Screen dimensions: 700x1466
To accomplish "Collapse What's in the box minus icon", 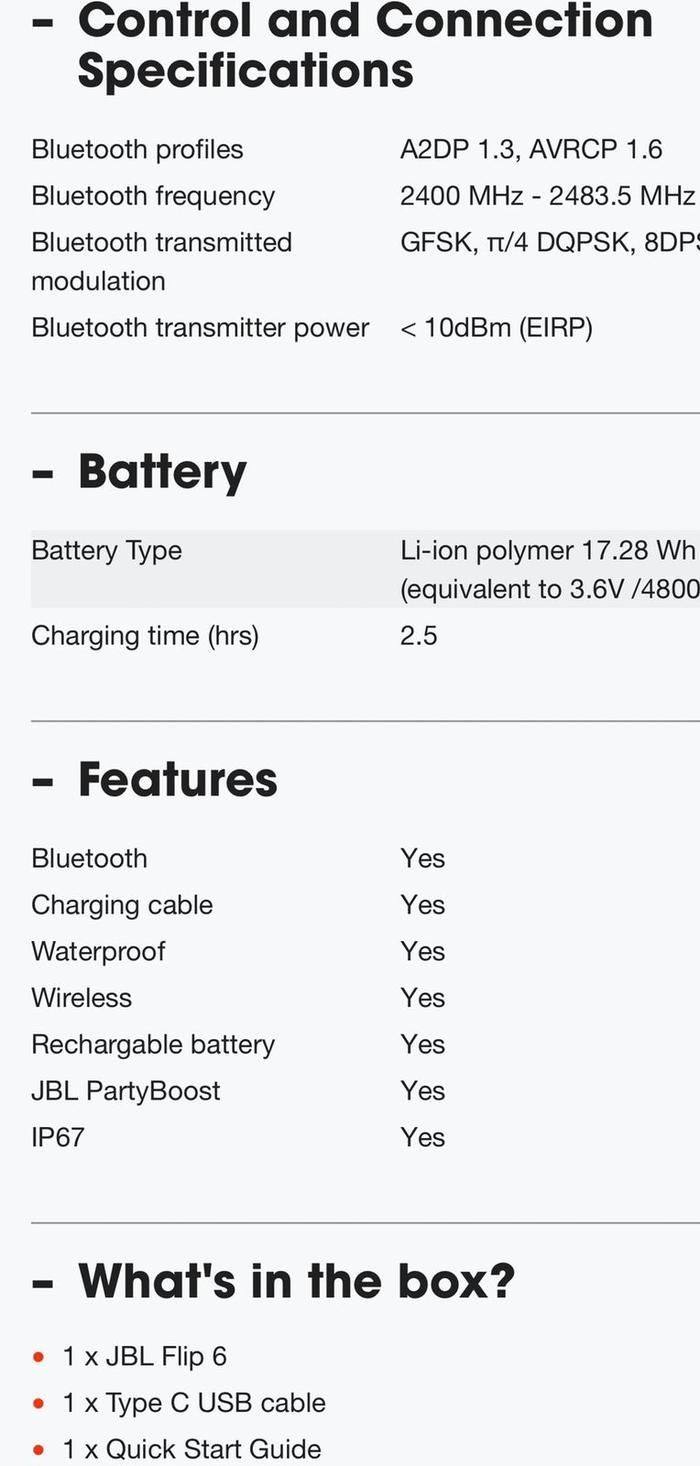I will 43,1283.
